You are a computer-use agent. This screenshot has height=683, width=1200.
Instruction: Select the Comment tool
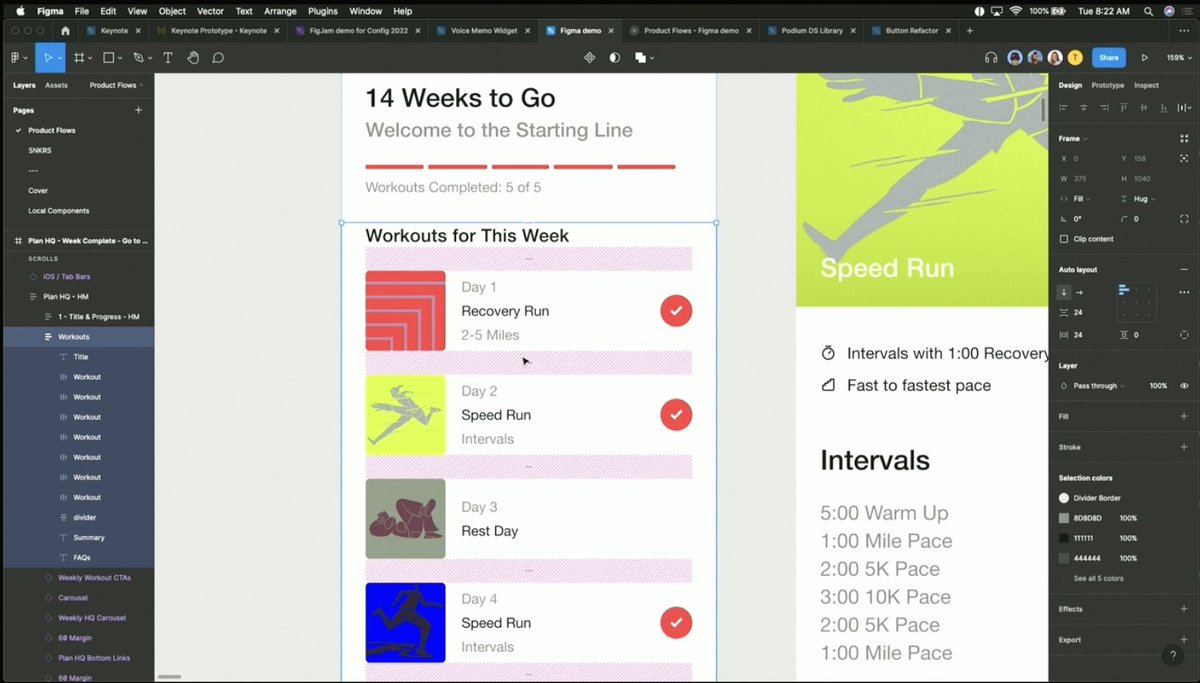click(217, 58)
